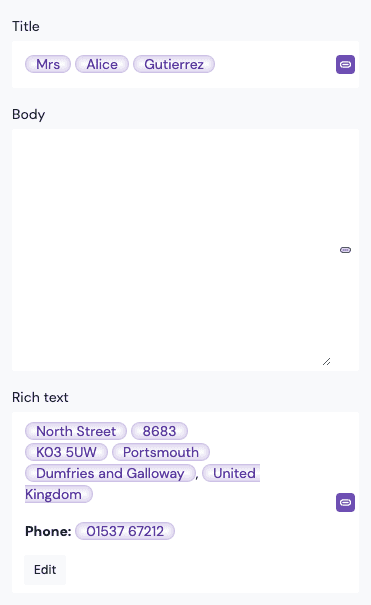
Task: Select the KO3 5UW postcode tag
Action: tap(66, 452)
